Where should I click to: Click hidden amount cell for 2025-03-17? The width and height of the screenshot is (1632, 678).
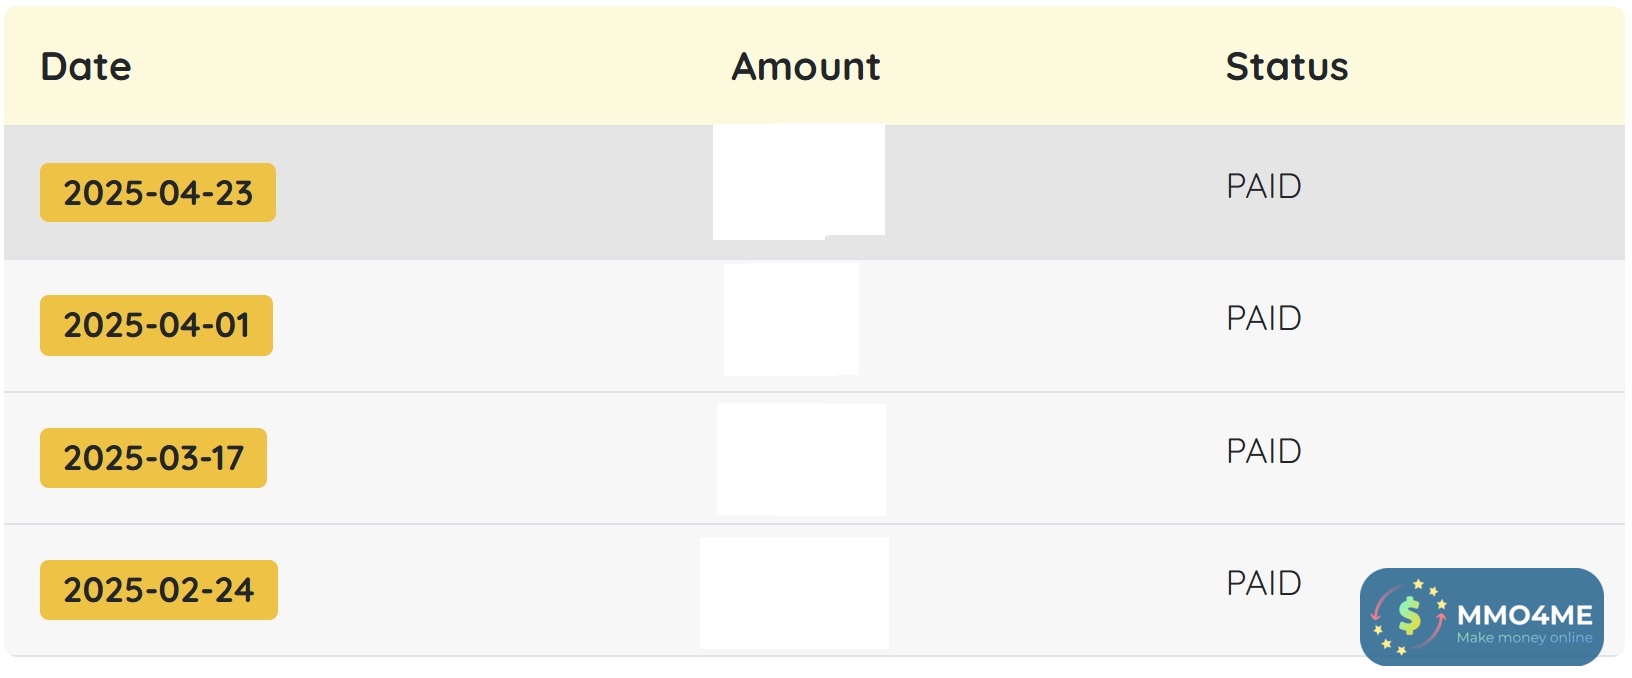tap(801, 459)
